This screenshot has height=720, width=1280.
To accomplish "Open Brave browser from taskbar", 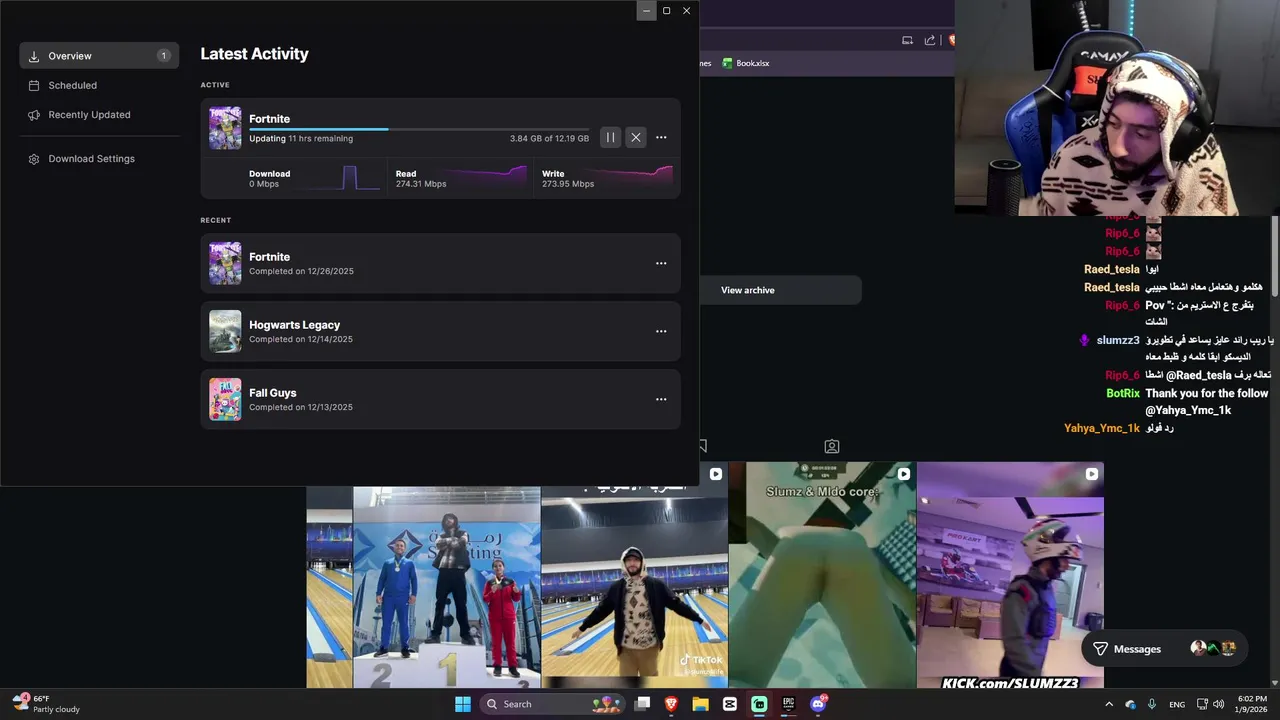I will 672,704.
